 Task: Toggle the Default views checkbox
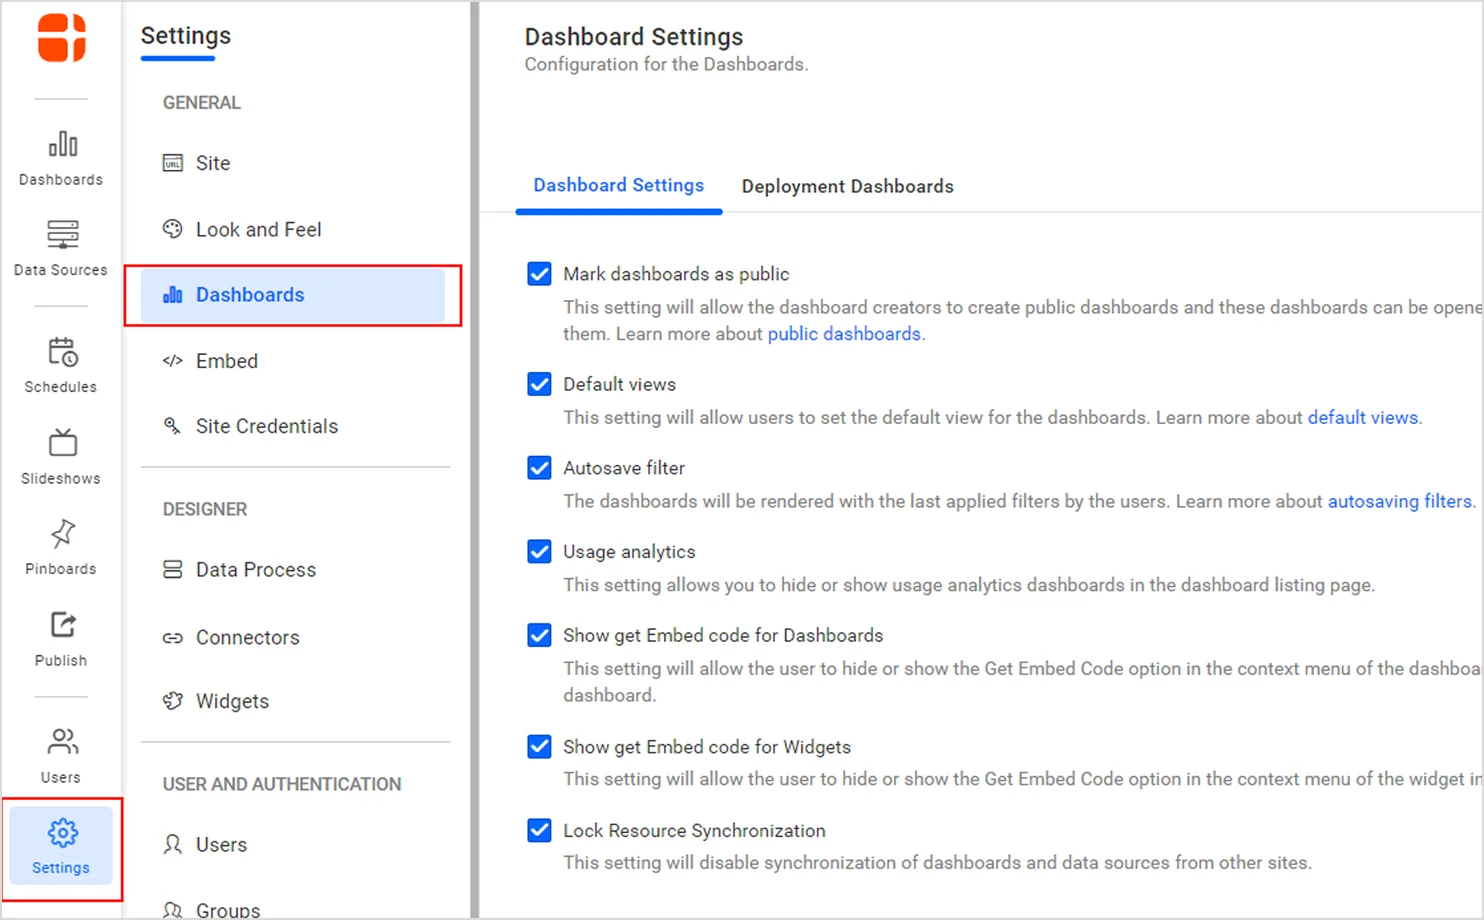pyautogui.click(x=539, y=384)
